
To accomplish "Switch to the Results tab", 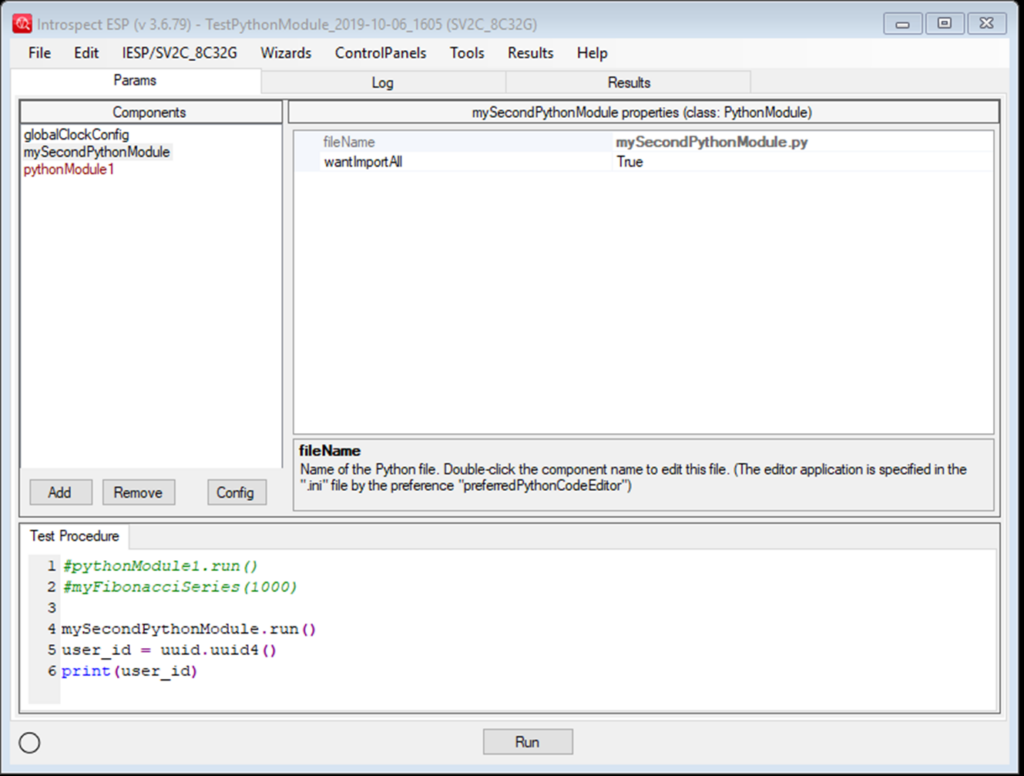I will 628,82.
